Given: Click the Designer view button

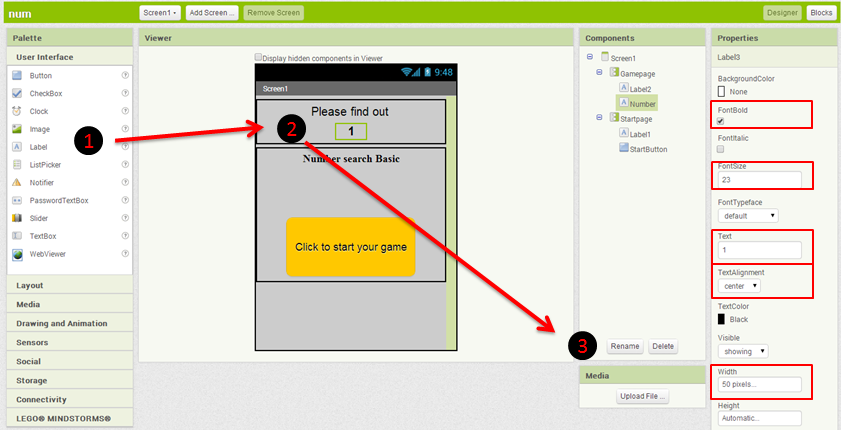Looking at the screenshot, I should (x=783, y=13).
